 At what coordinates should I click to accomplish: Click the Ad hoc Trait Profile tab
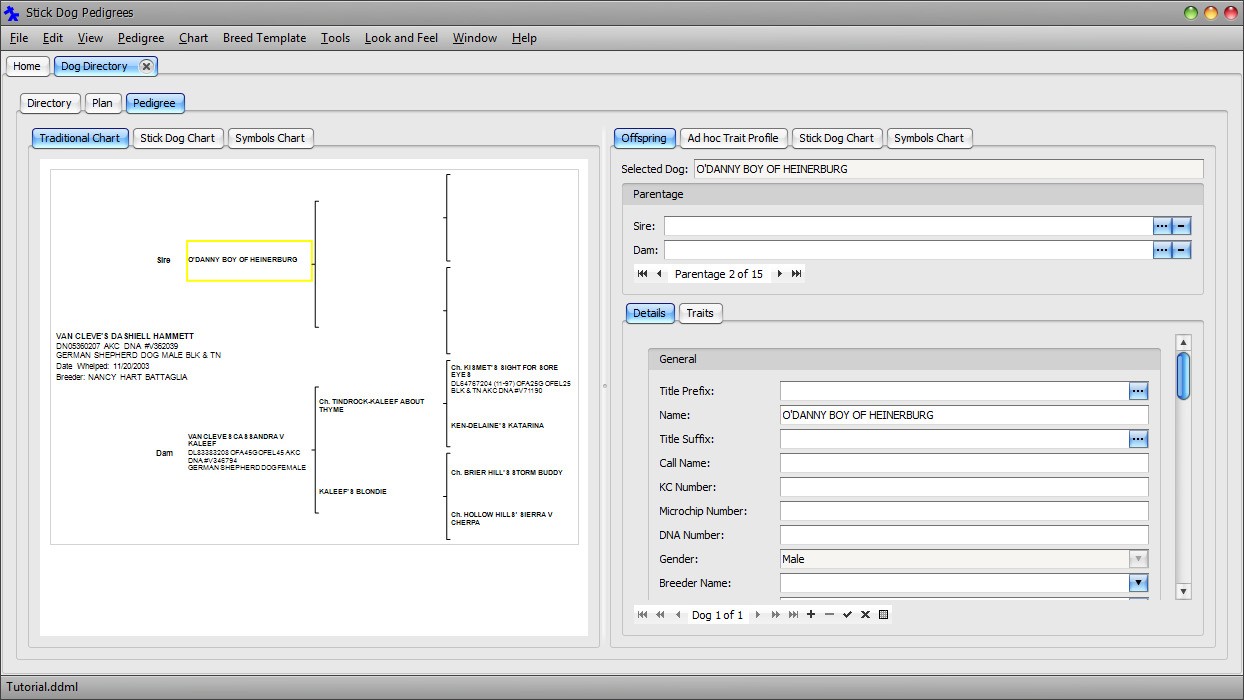pos(732,138)
